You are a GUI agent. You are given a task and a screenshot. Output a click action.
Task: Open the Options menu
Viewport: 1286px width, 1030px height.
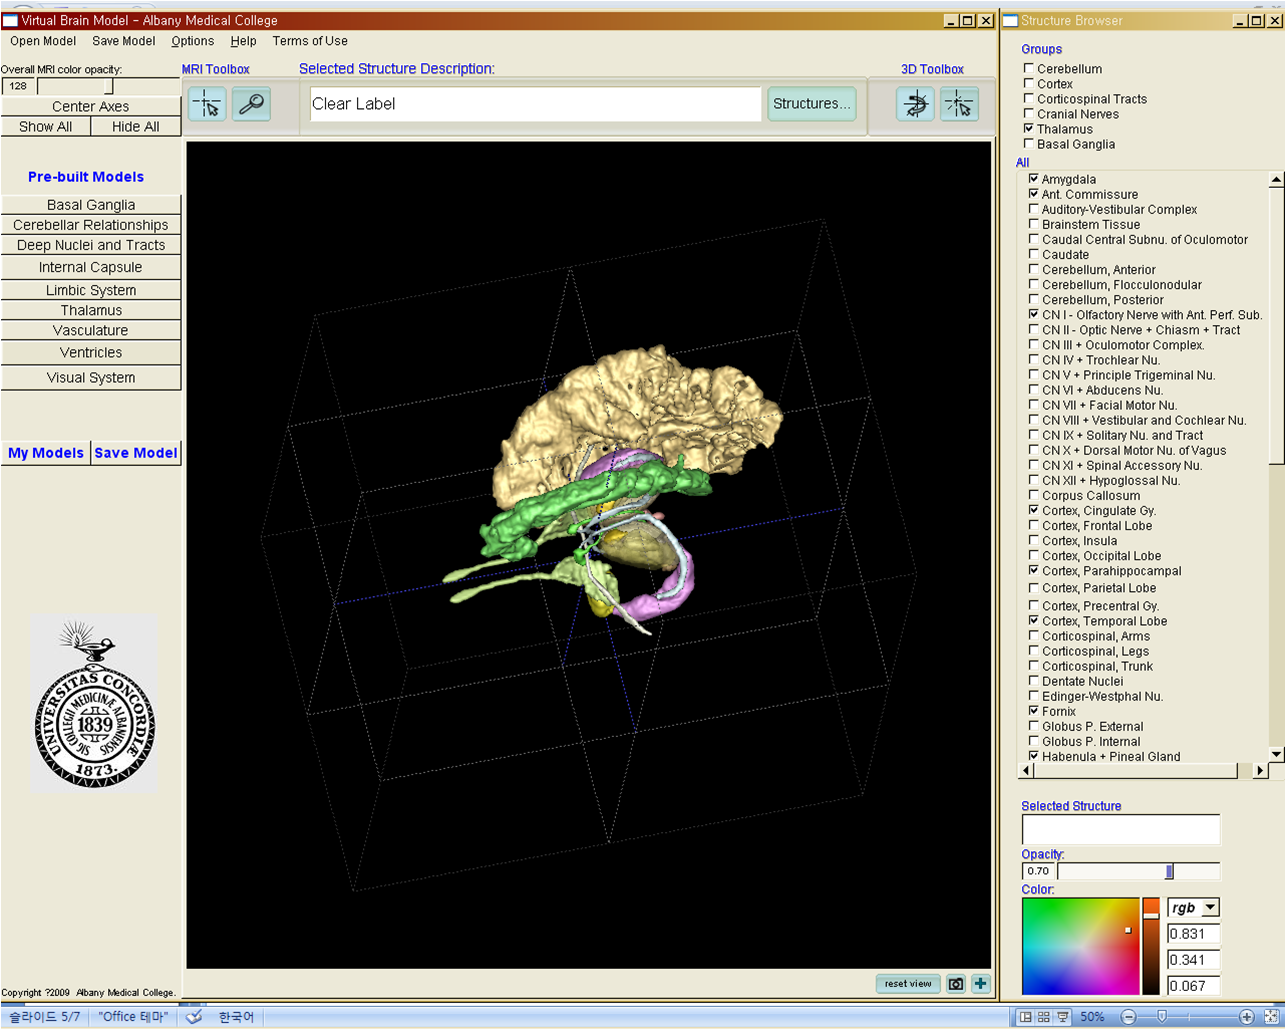[x=192, y=41]
